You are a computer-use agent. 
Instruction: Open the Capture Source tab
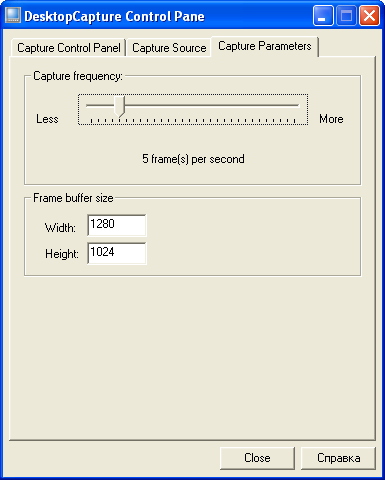pyautogui.click(x=169, y=48)
